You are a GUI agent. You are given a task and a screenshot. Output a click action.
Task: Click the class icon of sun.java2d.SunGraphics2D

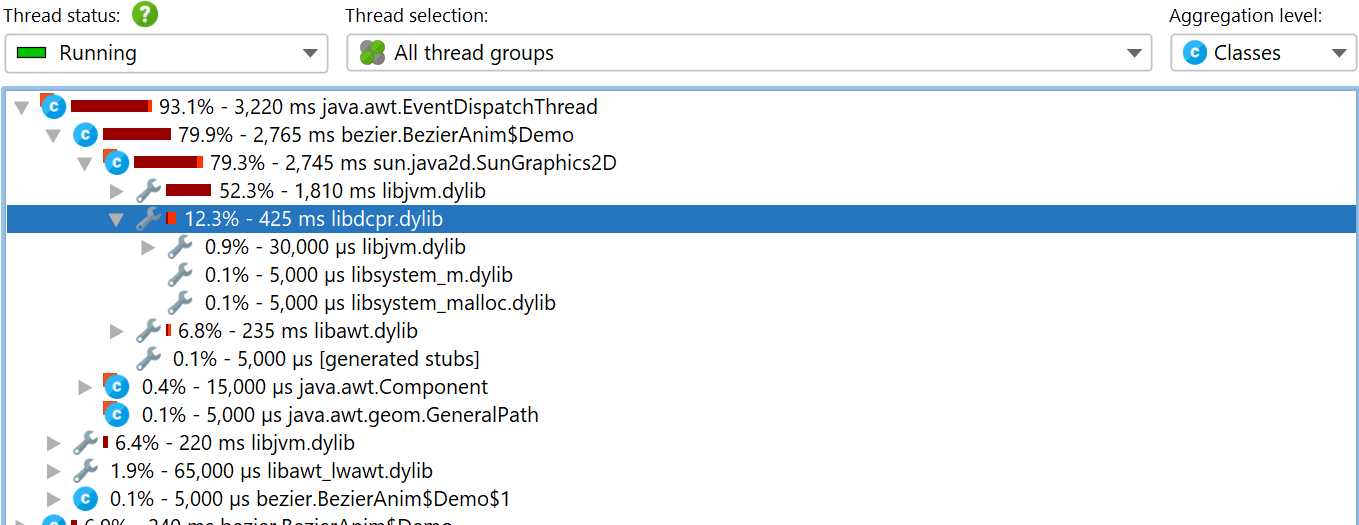click(x=116, y=162)
